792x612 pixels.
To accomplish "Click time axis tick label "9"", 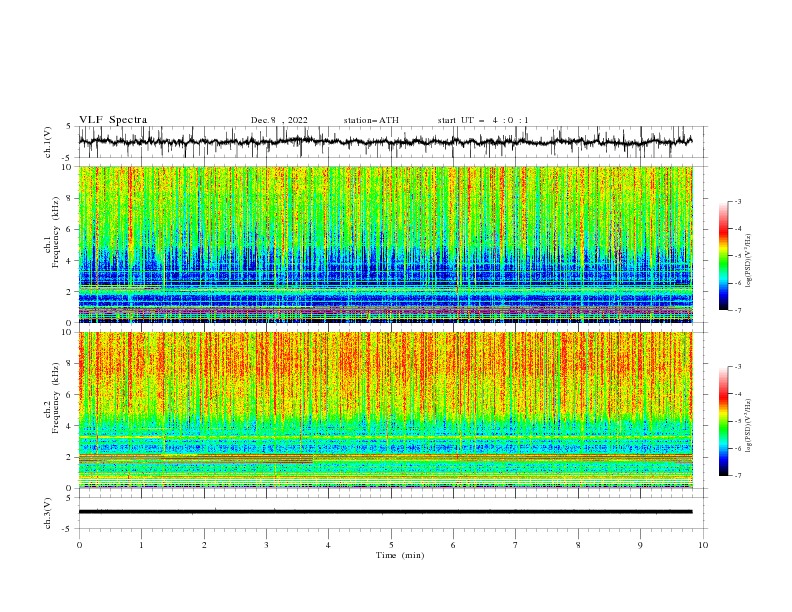I will [640, 545].
